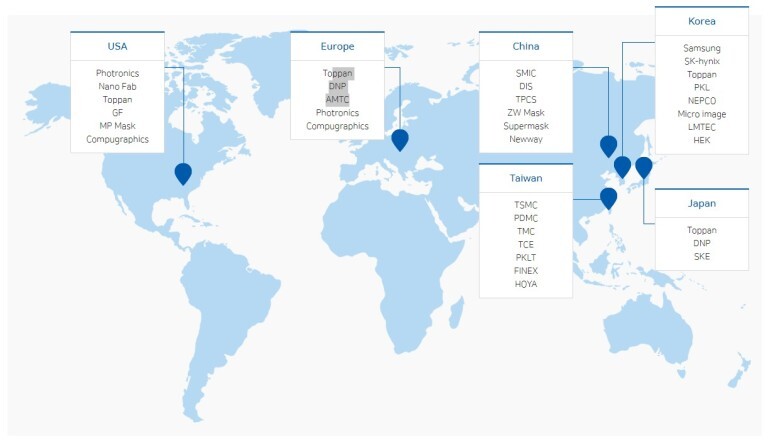Click Newway in the China list
The height and width of the screenshot is (444, 773).
pos(526,139)
